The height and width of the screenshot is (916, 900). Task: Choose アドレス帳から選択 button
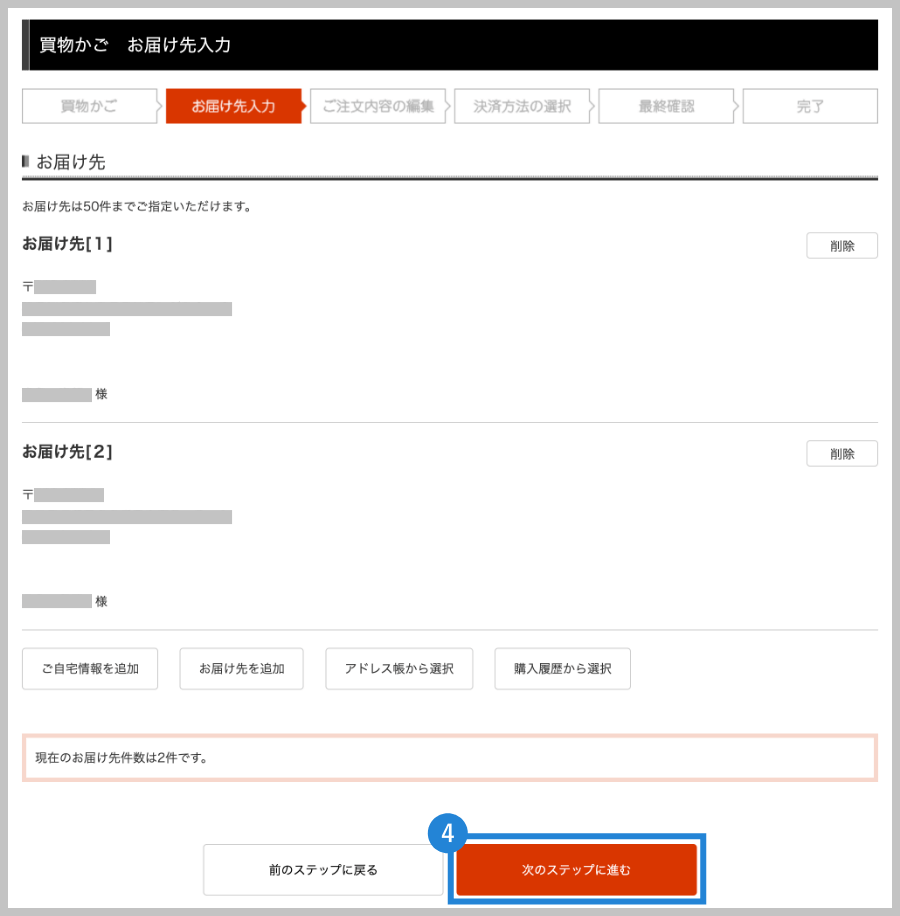click(x=399, y=669)
